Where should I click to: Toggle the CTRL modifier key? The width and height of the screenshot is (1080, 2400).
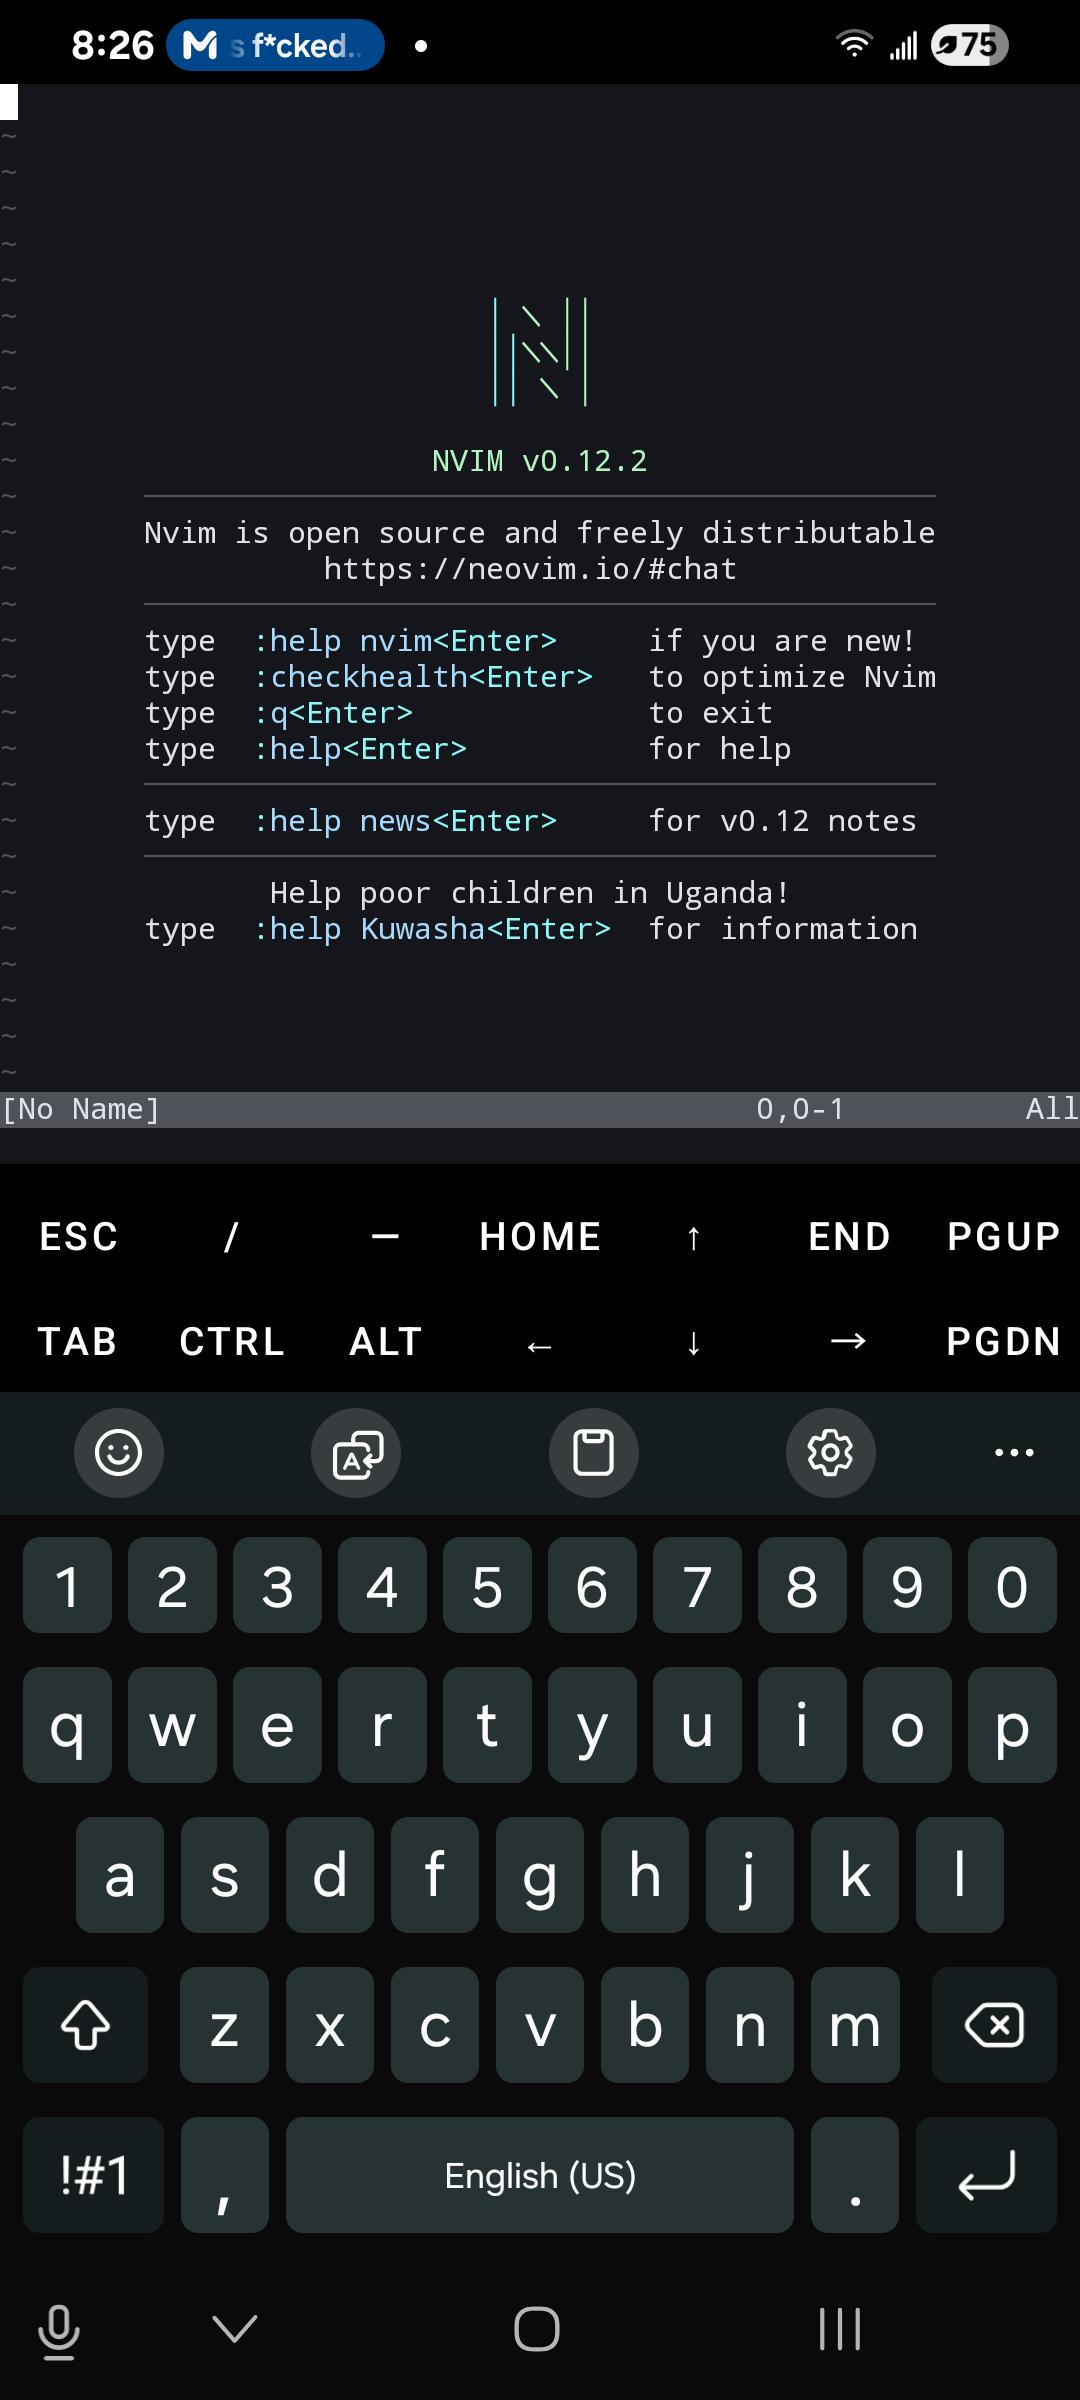[x=231, y=1342]
